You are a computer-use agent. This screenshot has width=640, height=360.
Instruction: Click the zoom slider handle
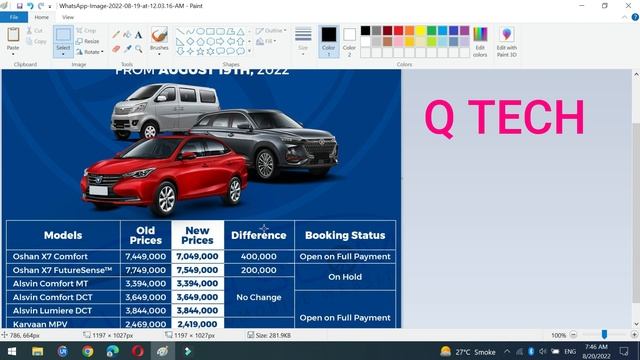(x=604, y=335)
